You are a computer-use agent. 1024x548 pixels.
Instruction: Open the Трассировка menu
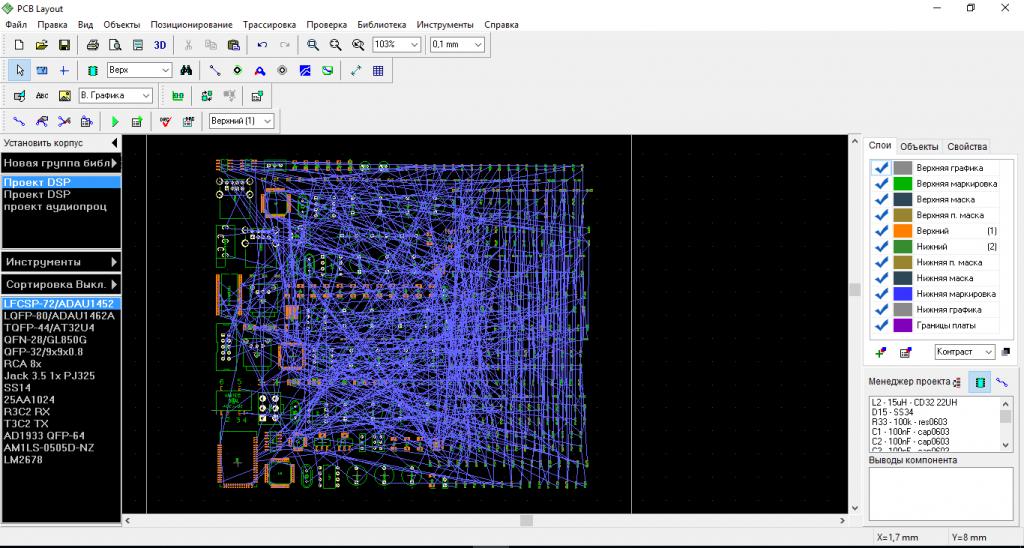269,24
